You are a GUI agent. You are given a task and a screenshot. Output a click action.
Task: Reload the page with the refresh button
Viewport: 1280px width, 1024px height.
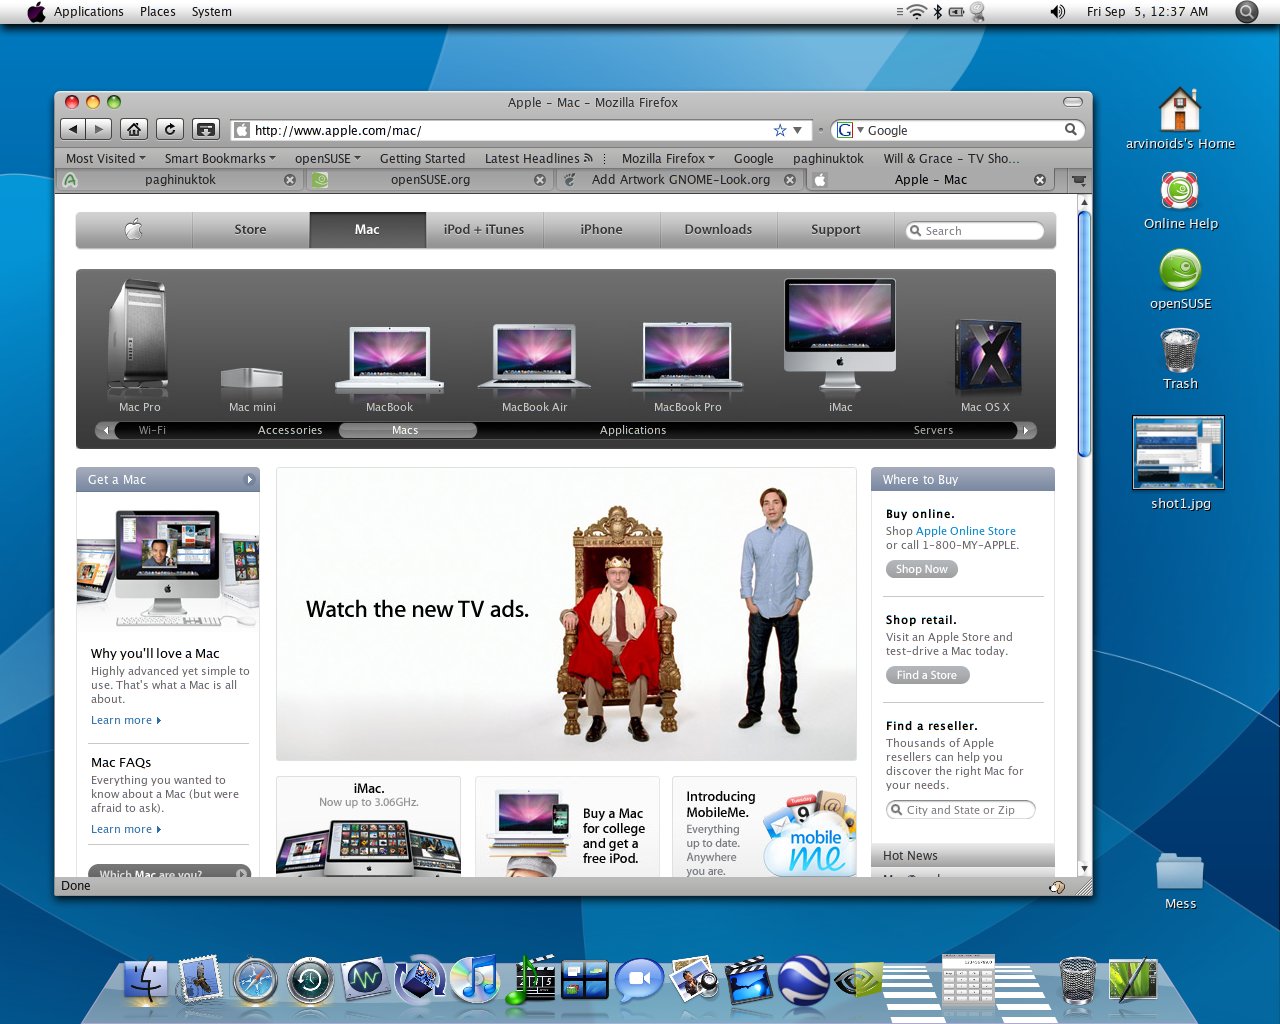170,129
